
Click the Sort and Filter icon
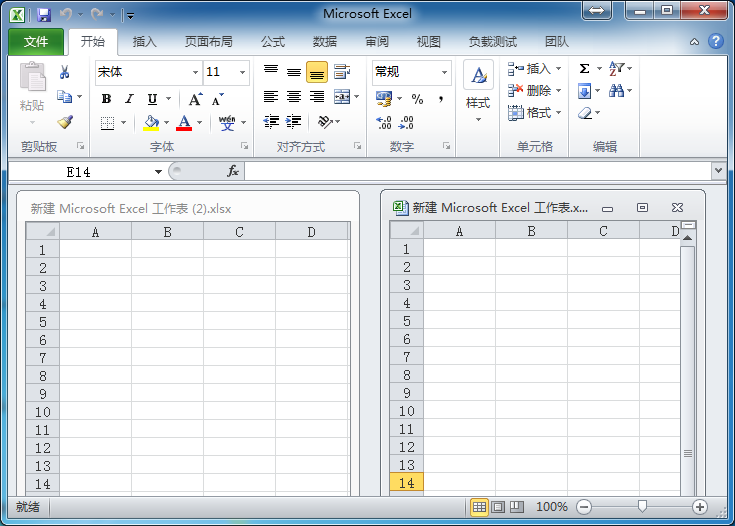(x=616, y=68)
